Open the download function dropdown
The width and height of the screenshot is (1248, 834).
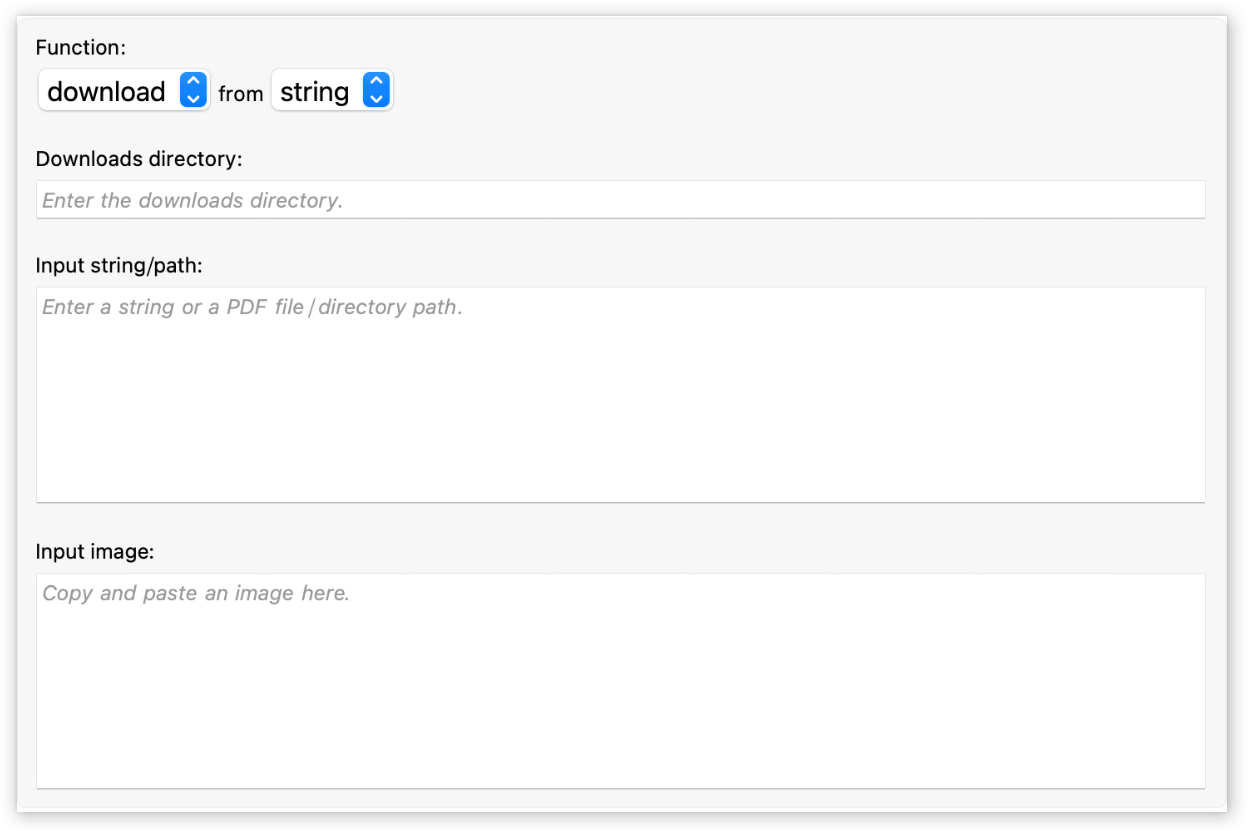click(123, 91)
